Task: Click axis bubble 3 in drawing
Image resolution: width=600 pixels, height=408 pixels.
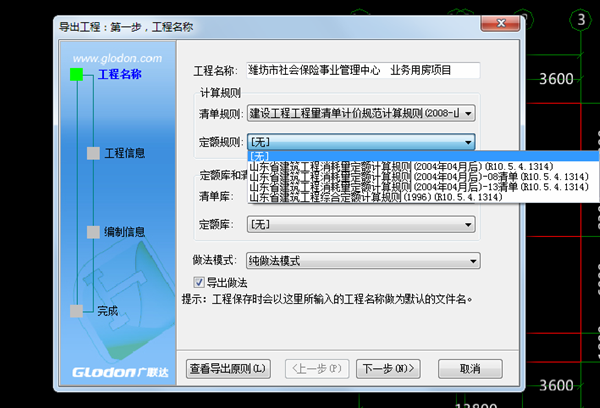Action: pyautogui.click(x=581, y=19)
